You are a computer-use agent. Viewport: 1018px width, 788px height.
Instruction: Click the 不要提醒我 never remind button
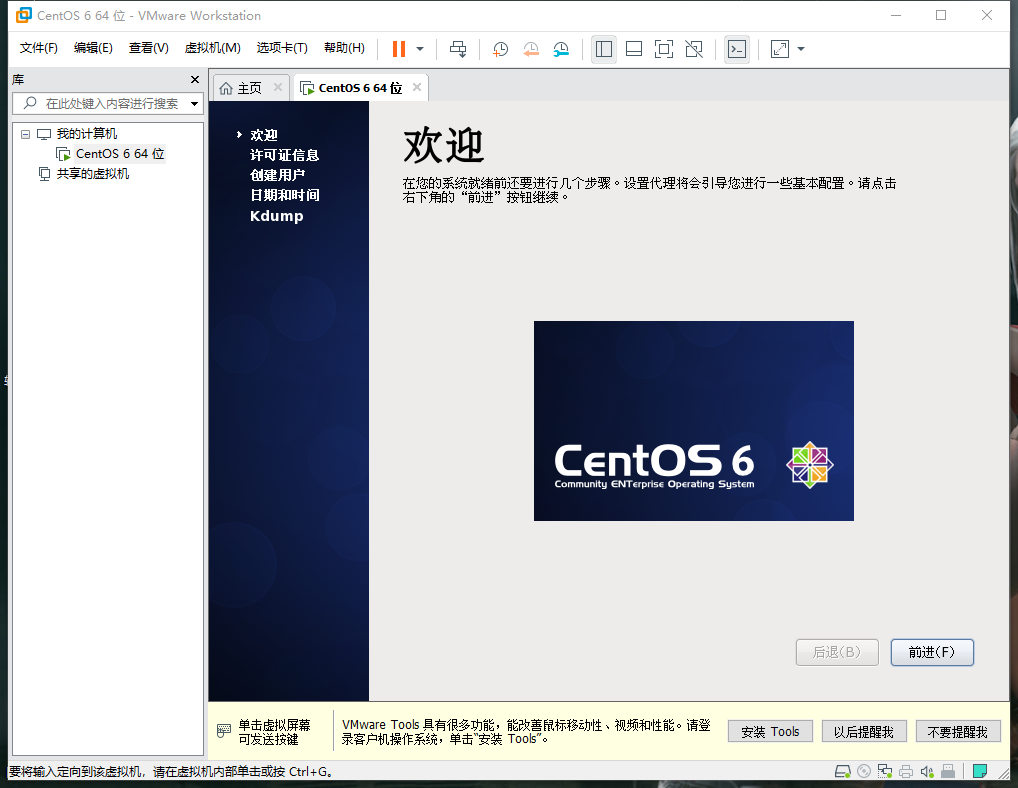958,732
